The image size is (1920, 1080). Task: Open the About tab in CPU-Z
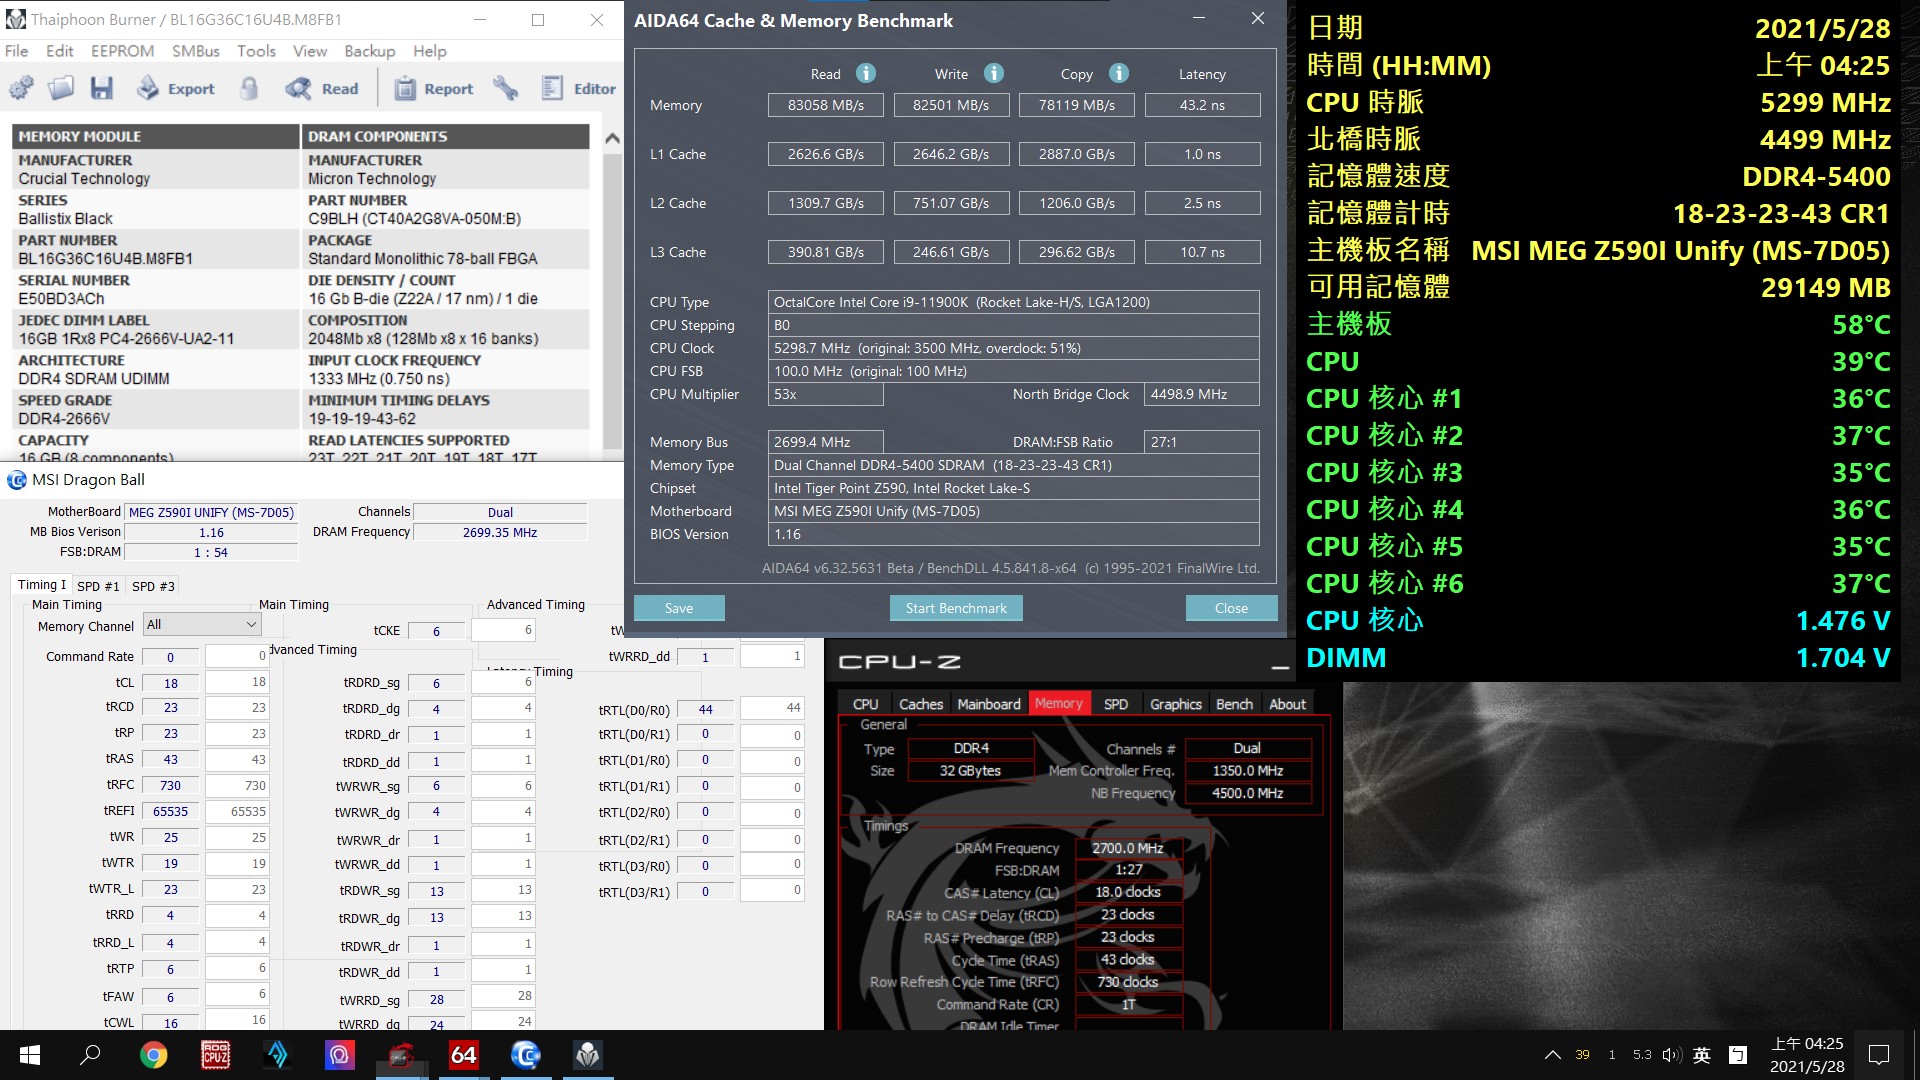pos(1287,704)
